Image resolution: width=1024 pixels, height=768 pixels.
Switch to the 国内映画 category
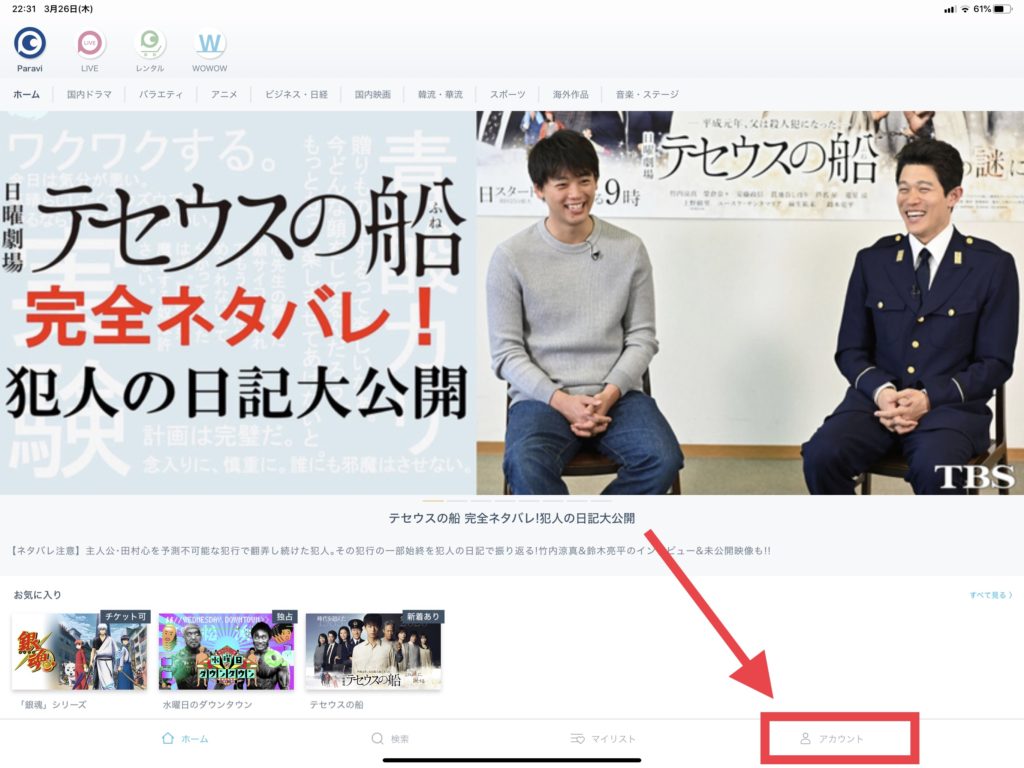tap(373, 95)
